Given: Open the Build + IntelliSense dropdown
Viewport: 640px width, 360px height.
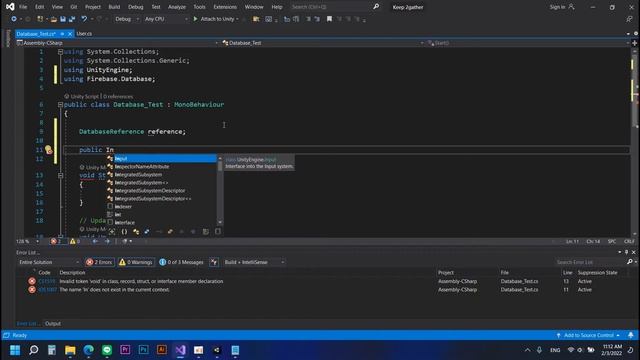Looking at the screenshot, I should (254, 262).
